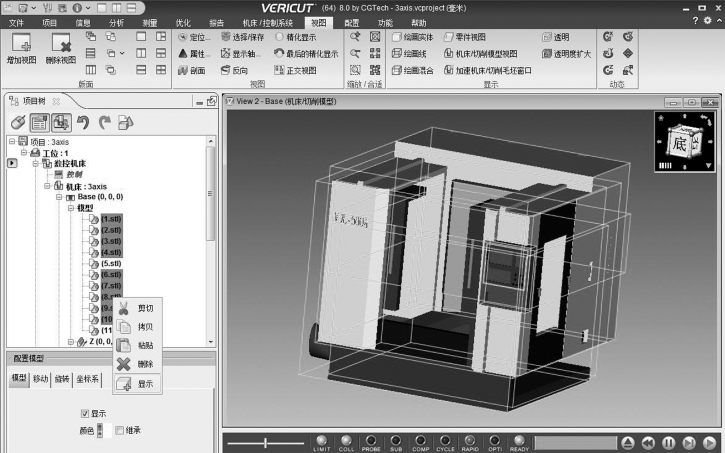Image resolution: width=725 pixels, height=453 pixels.
Task: Click the 删除视图 (Delete View) icon
Action: [60, 46]
